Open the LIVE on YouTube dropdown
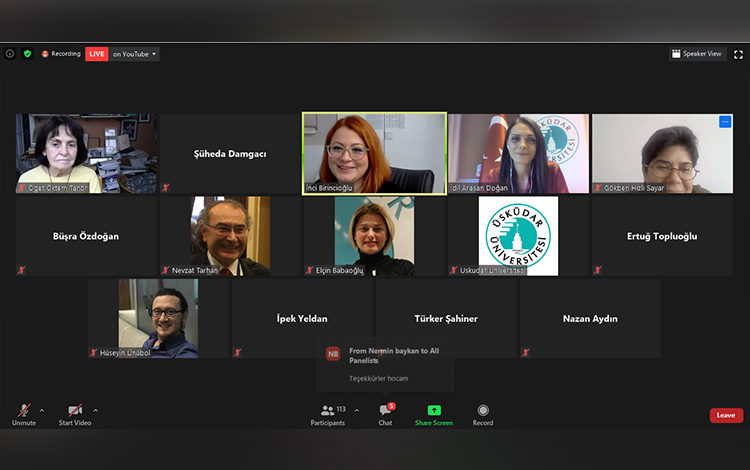 pyautogui.click(x=122, y=54)
